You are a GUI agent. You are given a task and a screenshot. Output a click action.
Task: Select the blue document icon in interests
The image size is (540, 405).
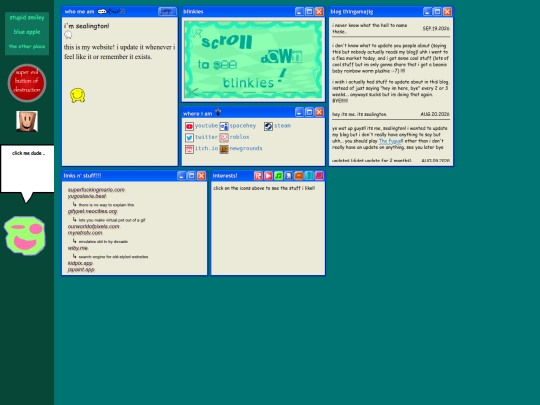pyautogui.click(x=289, y=176)
